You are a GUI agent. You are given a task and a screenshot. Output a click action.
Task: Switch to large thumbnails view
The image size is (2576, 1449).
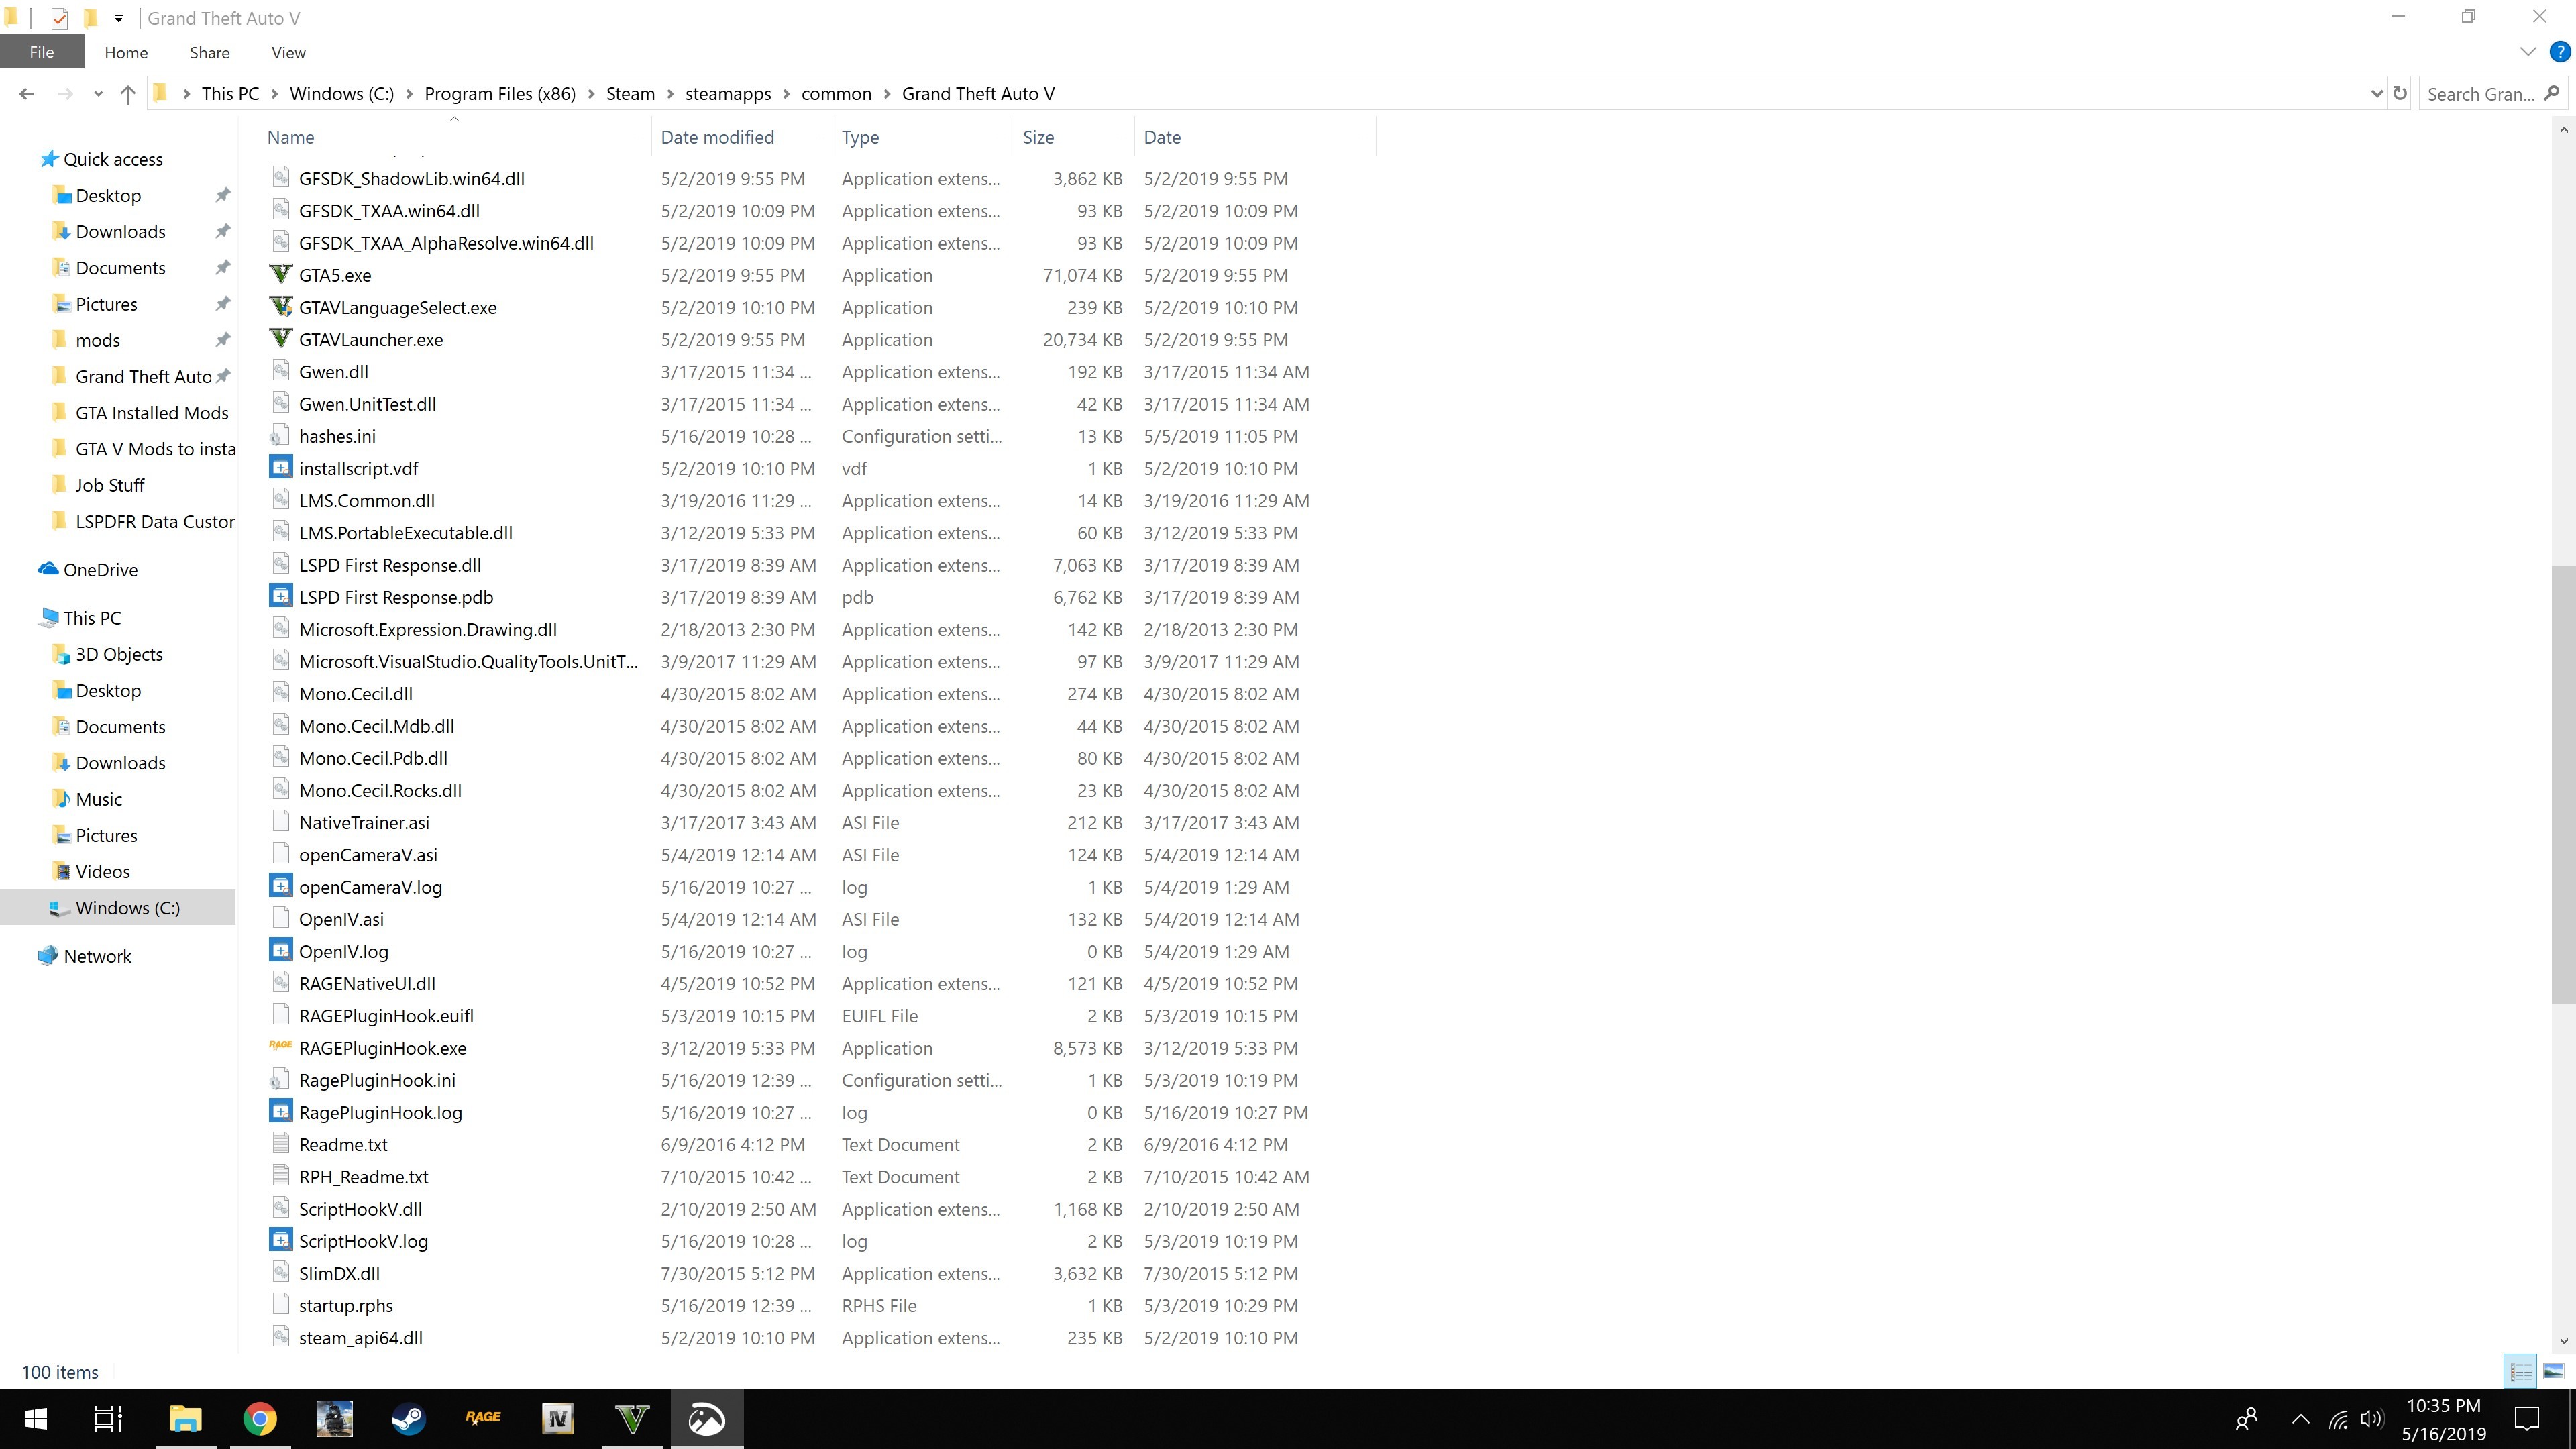click(2553, 1372)
